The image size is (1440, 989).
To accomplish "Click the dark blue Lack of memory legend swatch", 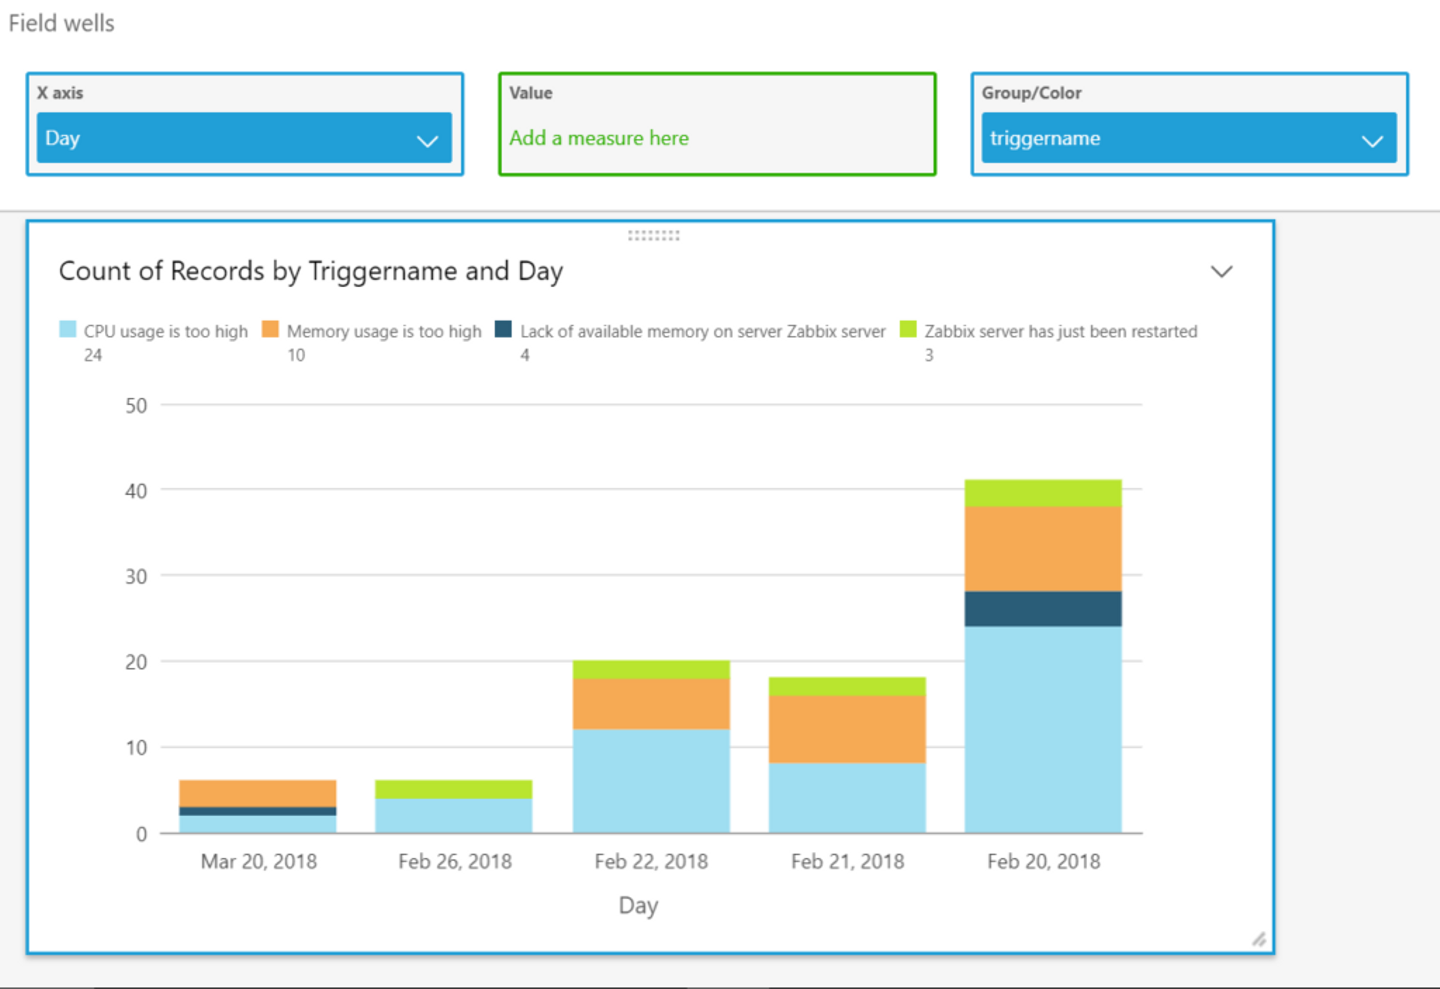I will (x=504, y=329).
